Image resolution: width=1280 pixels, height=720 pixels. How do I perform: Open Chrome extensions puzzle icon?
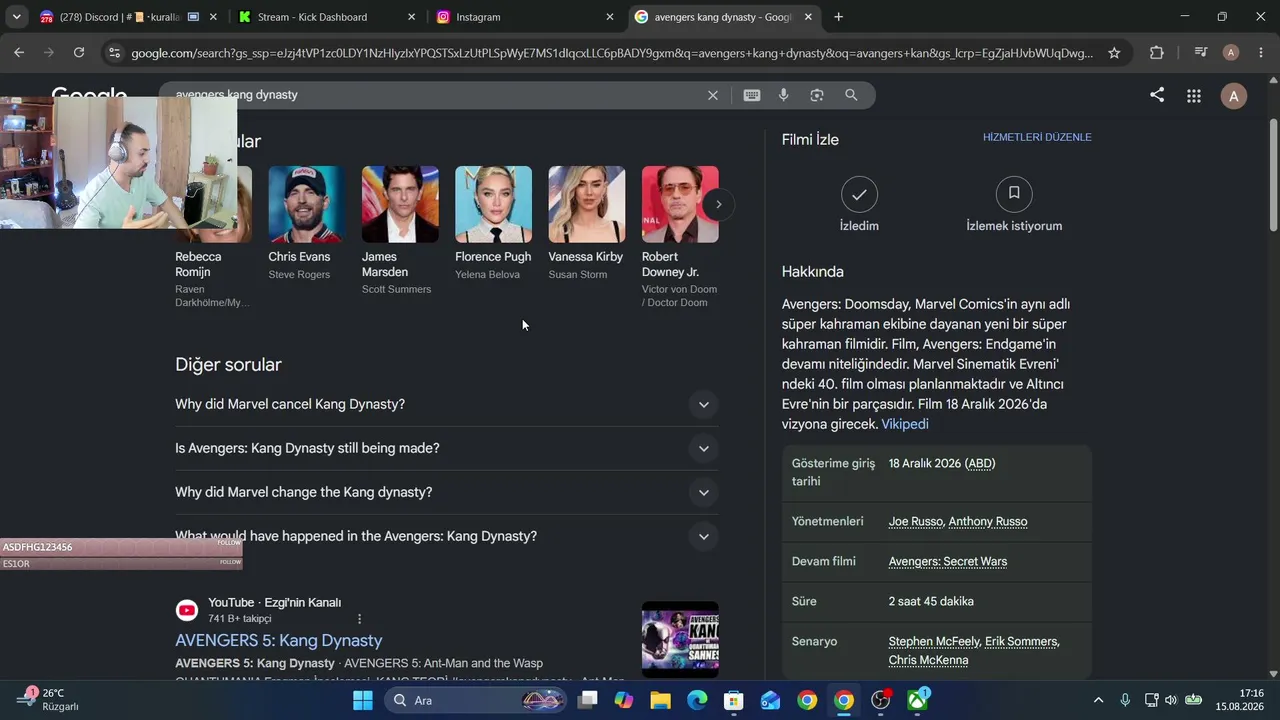(1157, 53)
